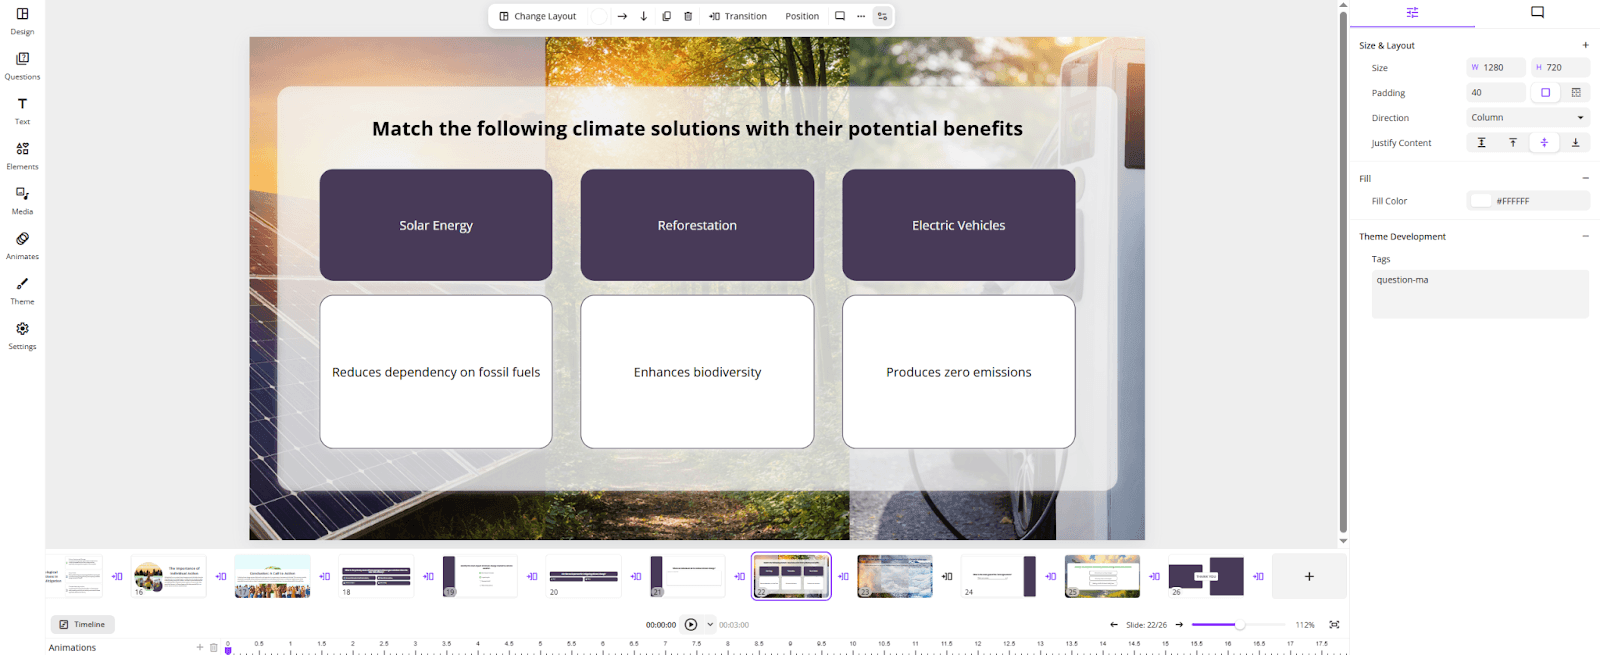Viewport: 1600px width, 655px height.
Task: Open the Animates sidebar panel
Action: (22, 246)
